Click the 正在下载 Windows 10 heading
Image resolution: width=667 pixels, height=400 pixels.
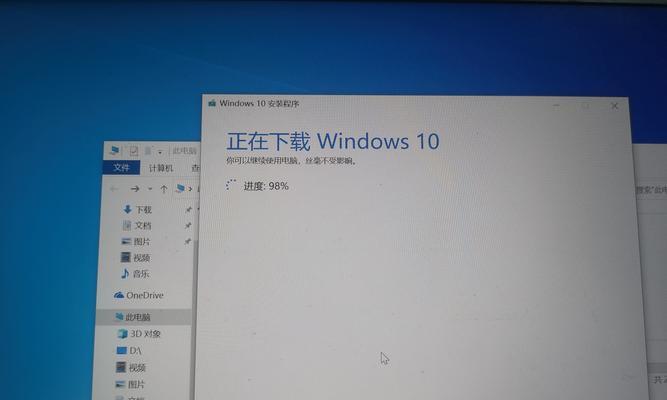coord(333,141)
